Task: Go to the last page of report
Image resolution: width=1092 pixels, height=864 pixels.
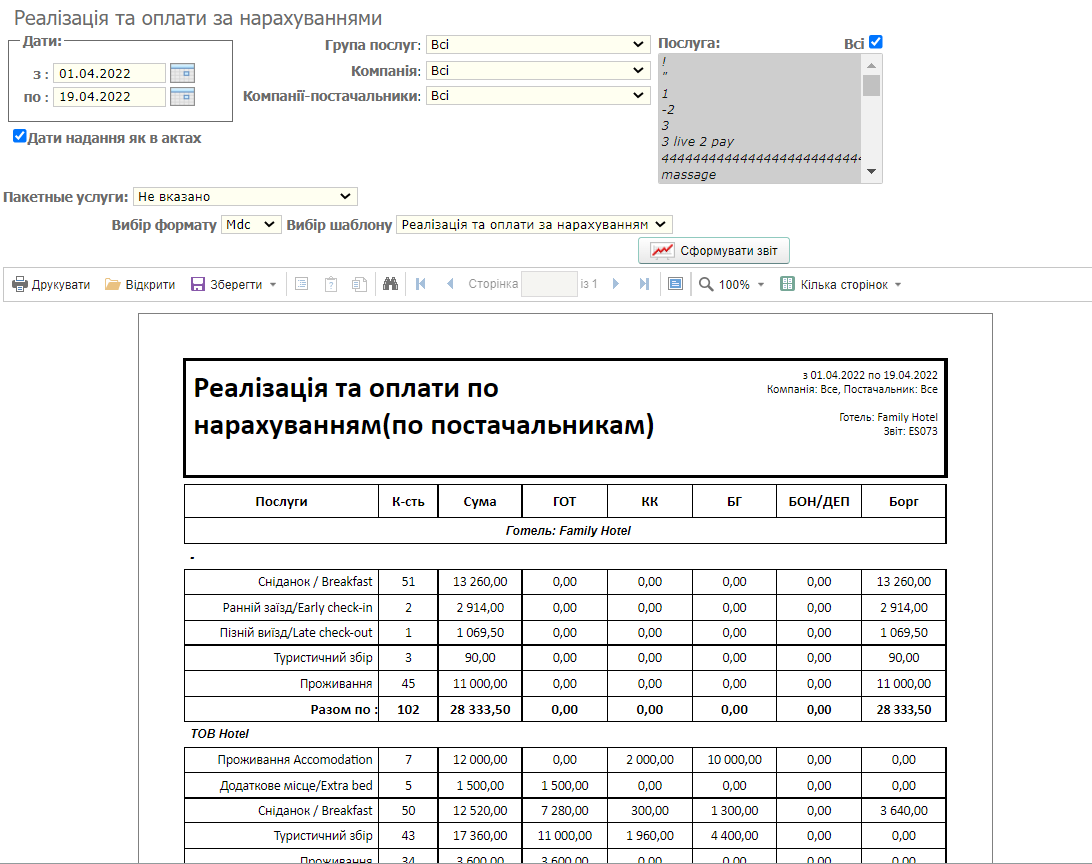Action: tap(644, 285)
